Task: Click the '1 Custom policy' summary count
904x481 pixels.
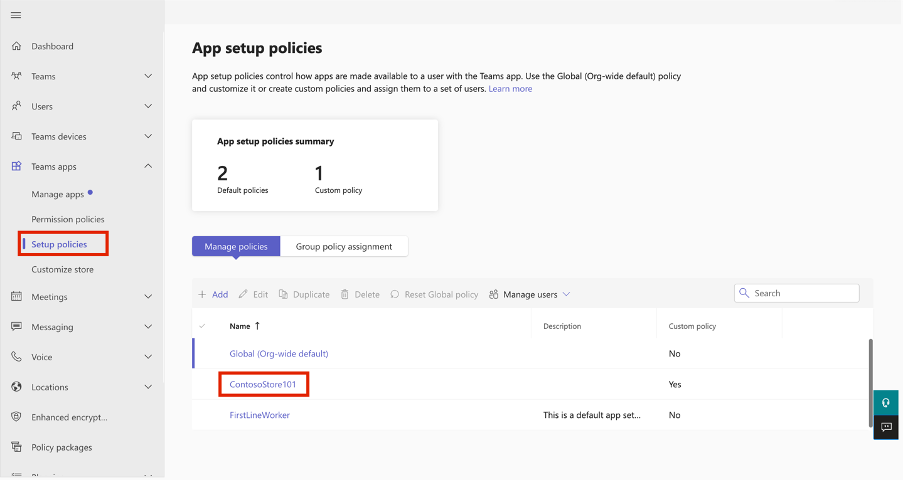Action: click(x=338, y=179)
